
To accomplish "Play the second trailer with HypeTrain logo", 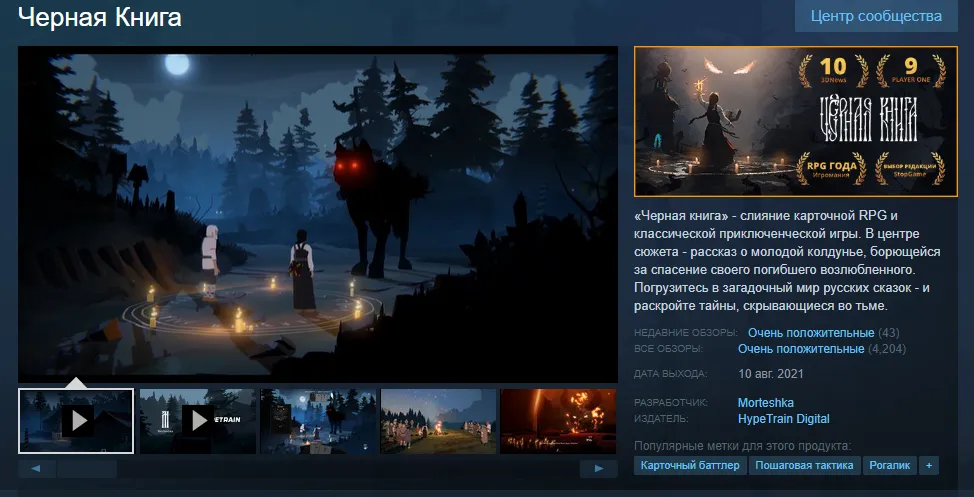I will click(x=198, y=421).
